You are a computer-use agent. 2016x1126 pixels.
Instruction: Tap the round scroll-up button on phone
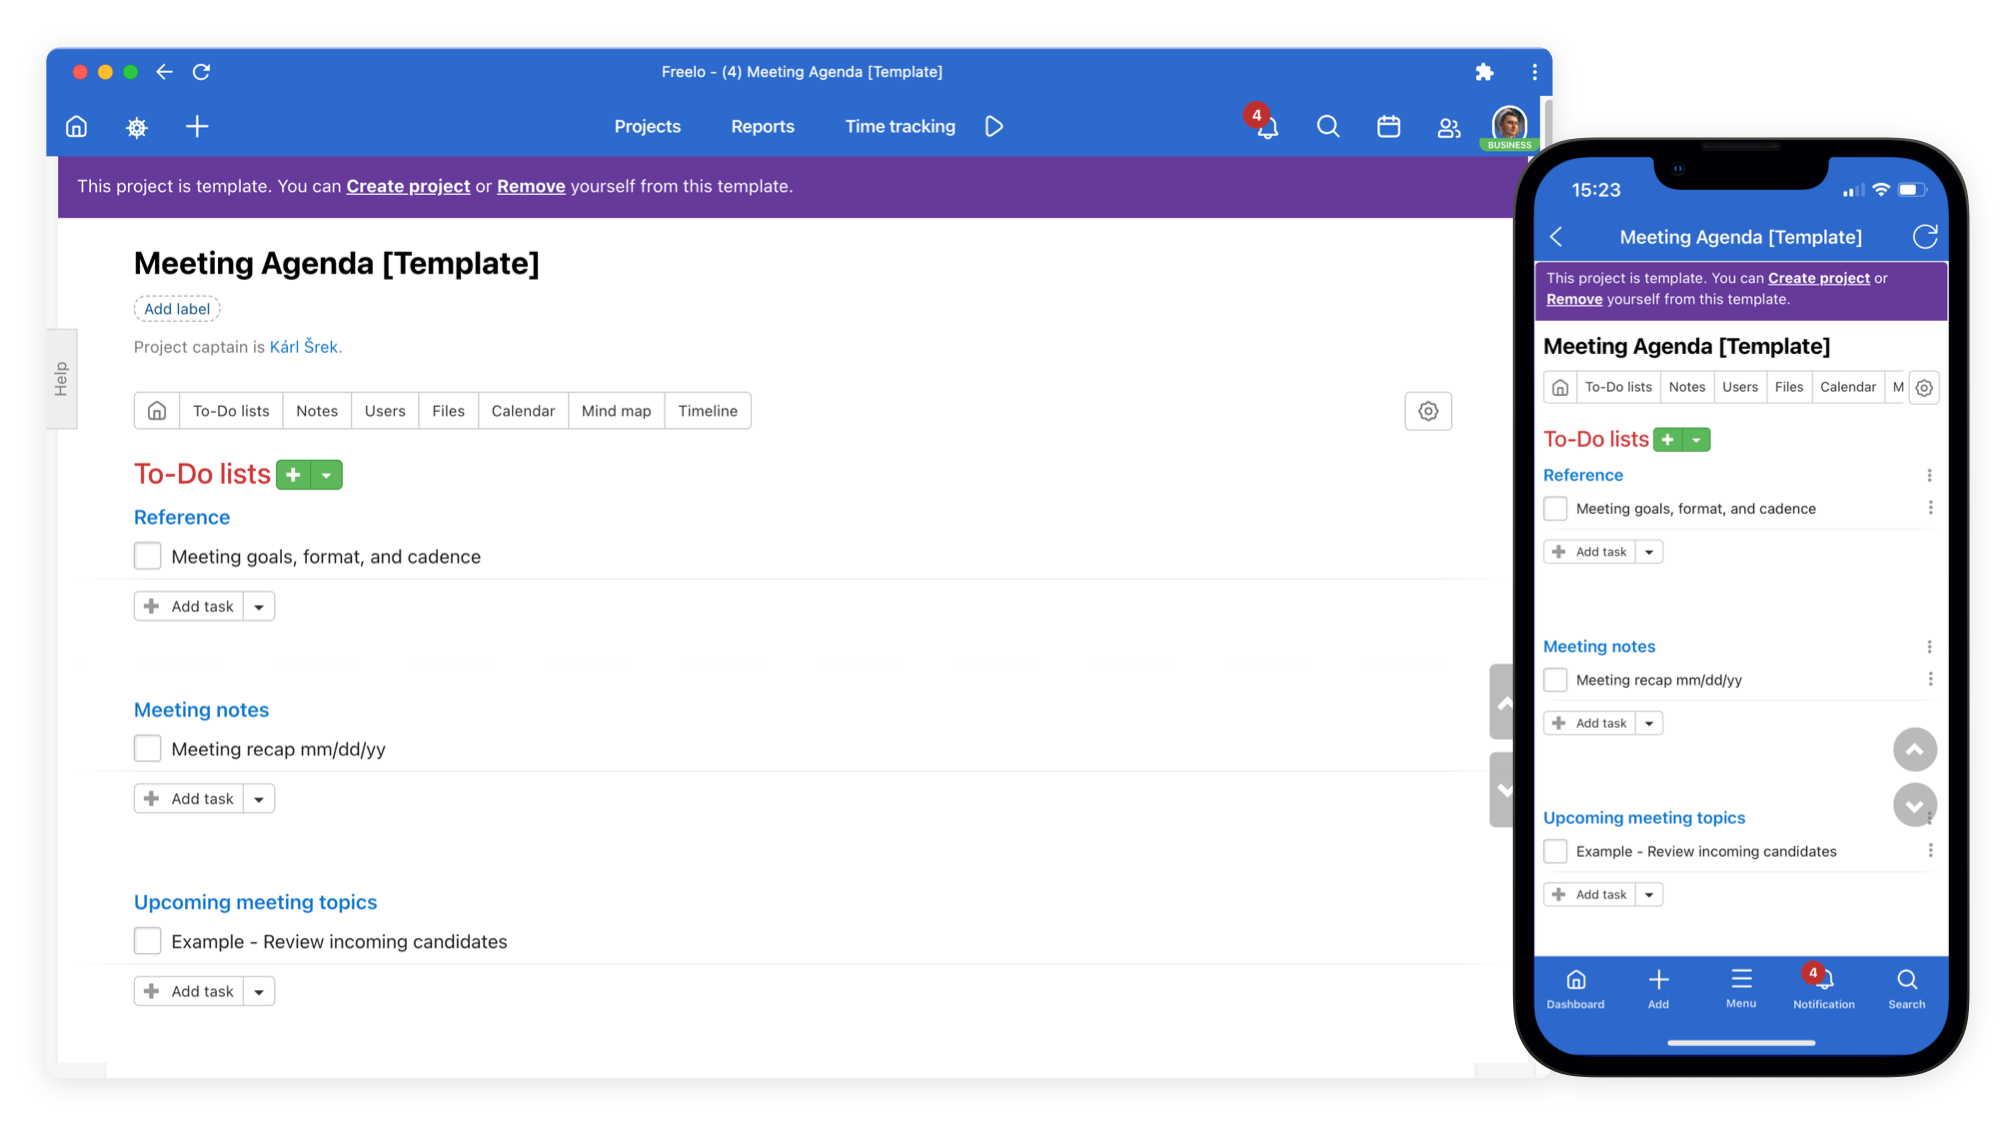click(1915, 750)
